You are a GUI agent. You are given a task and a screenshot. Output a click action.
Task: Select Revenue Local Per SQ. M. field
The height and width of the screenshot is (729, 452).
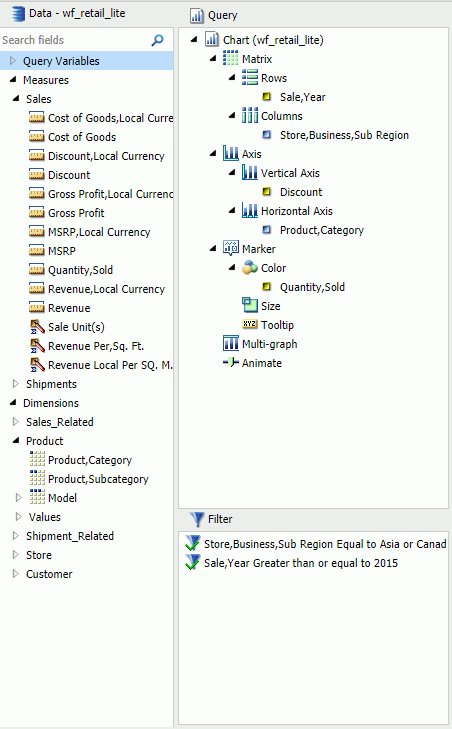[110, 365]
